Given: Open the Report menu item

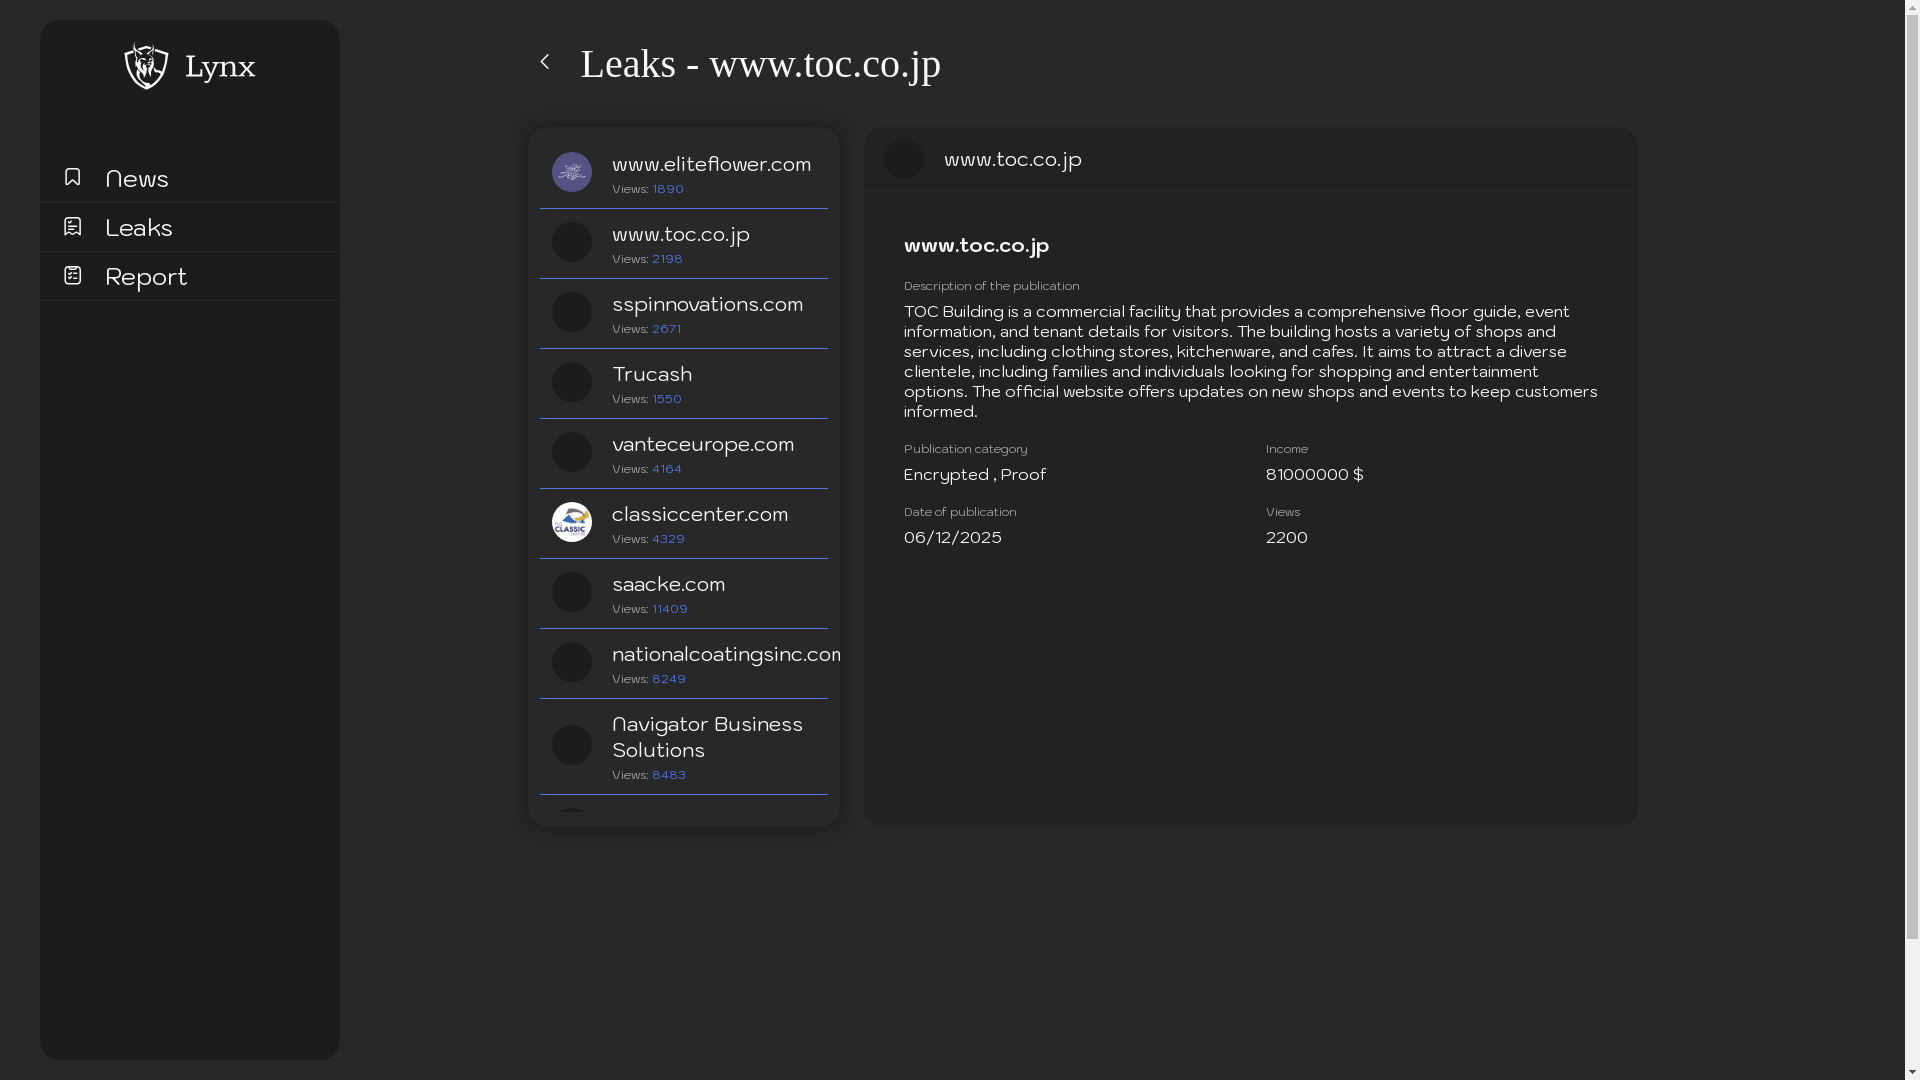Looking at the screenshot, I should (x=146, y=276).
